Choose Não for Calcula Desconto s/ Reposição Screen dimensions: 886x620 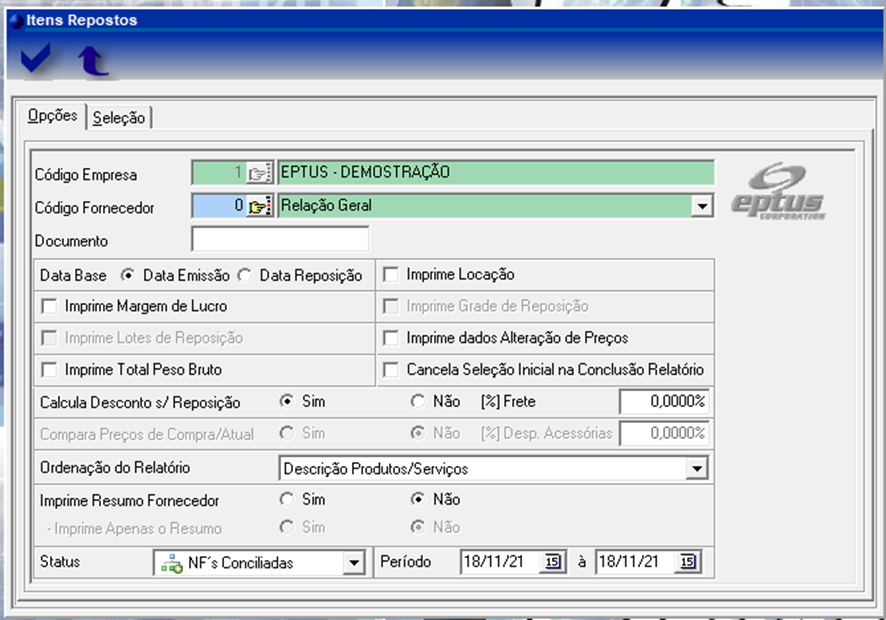(x=418, y=402)
